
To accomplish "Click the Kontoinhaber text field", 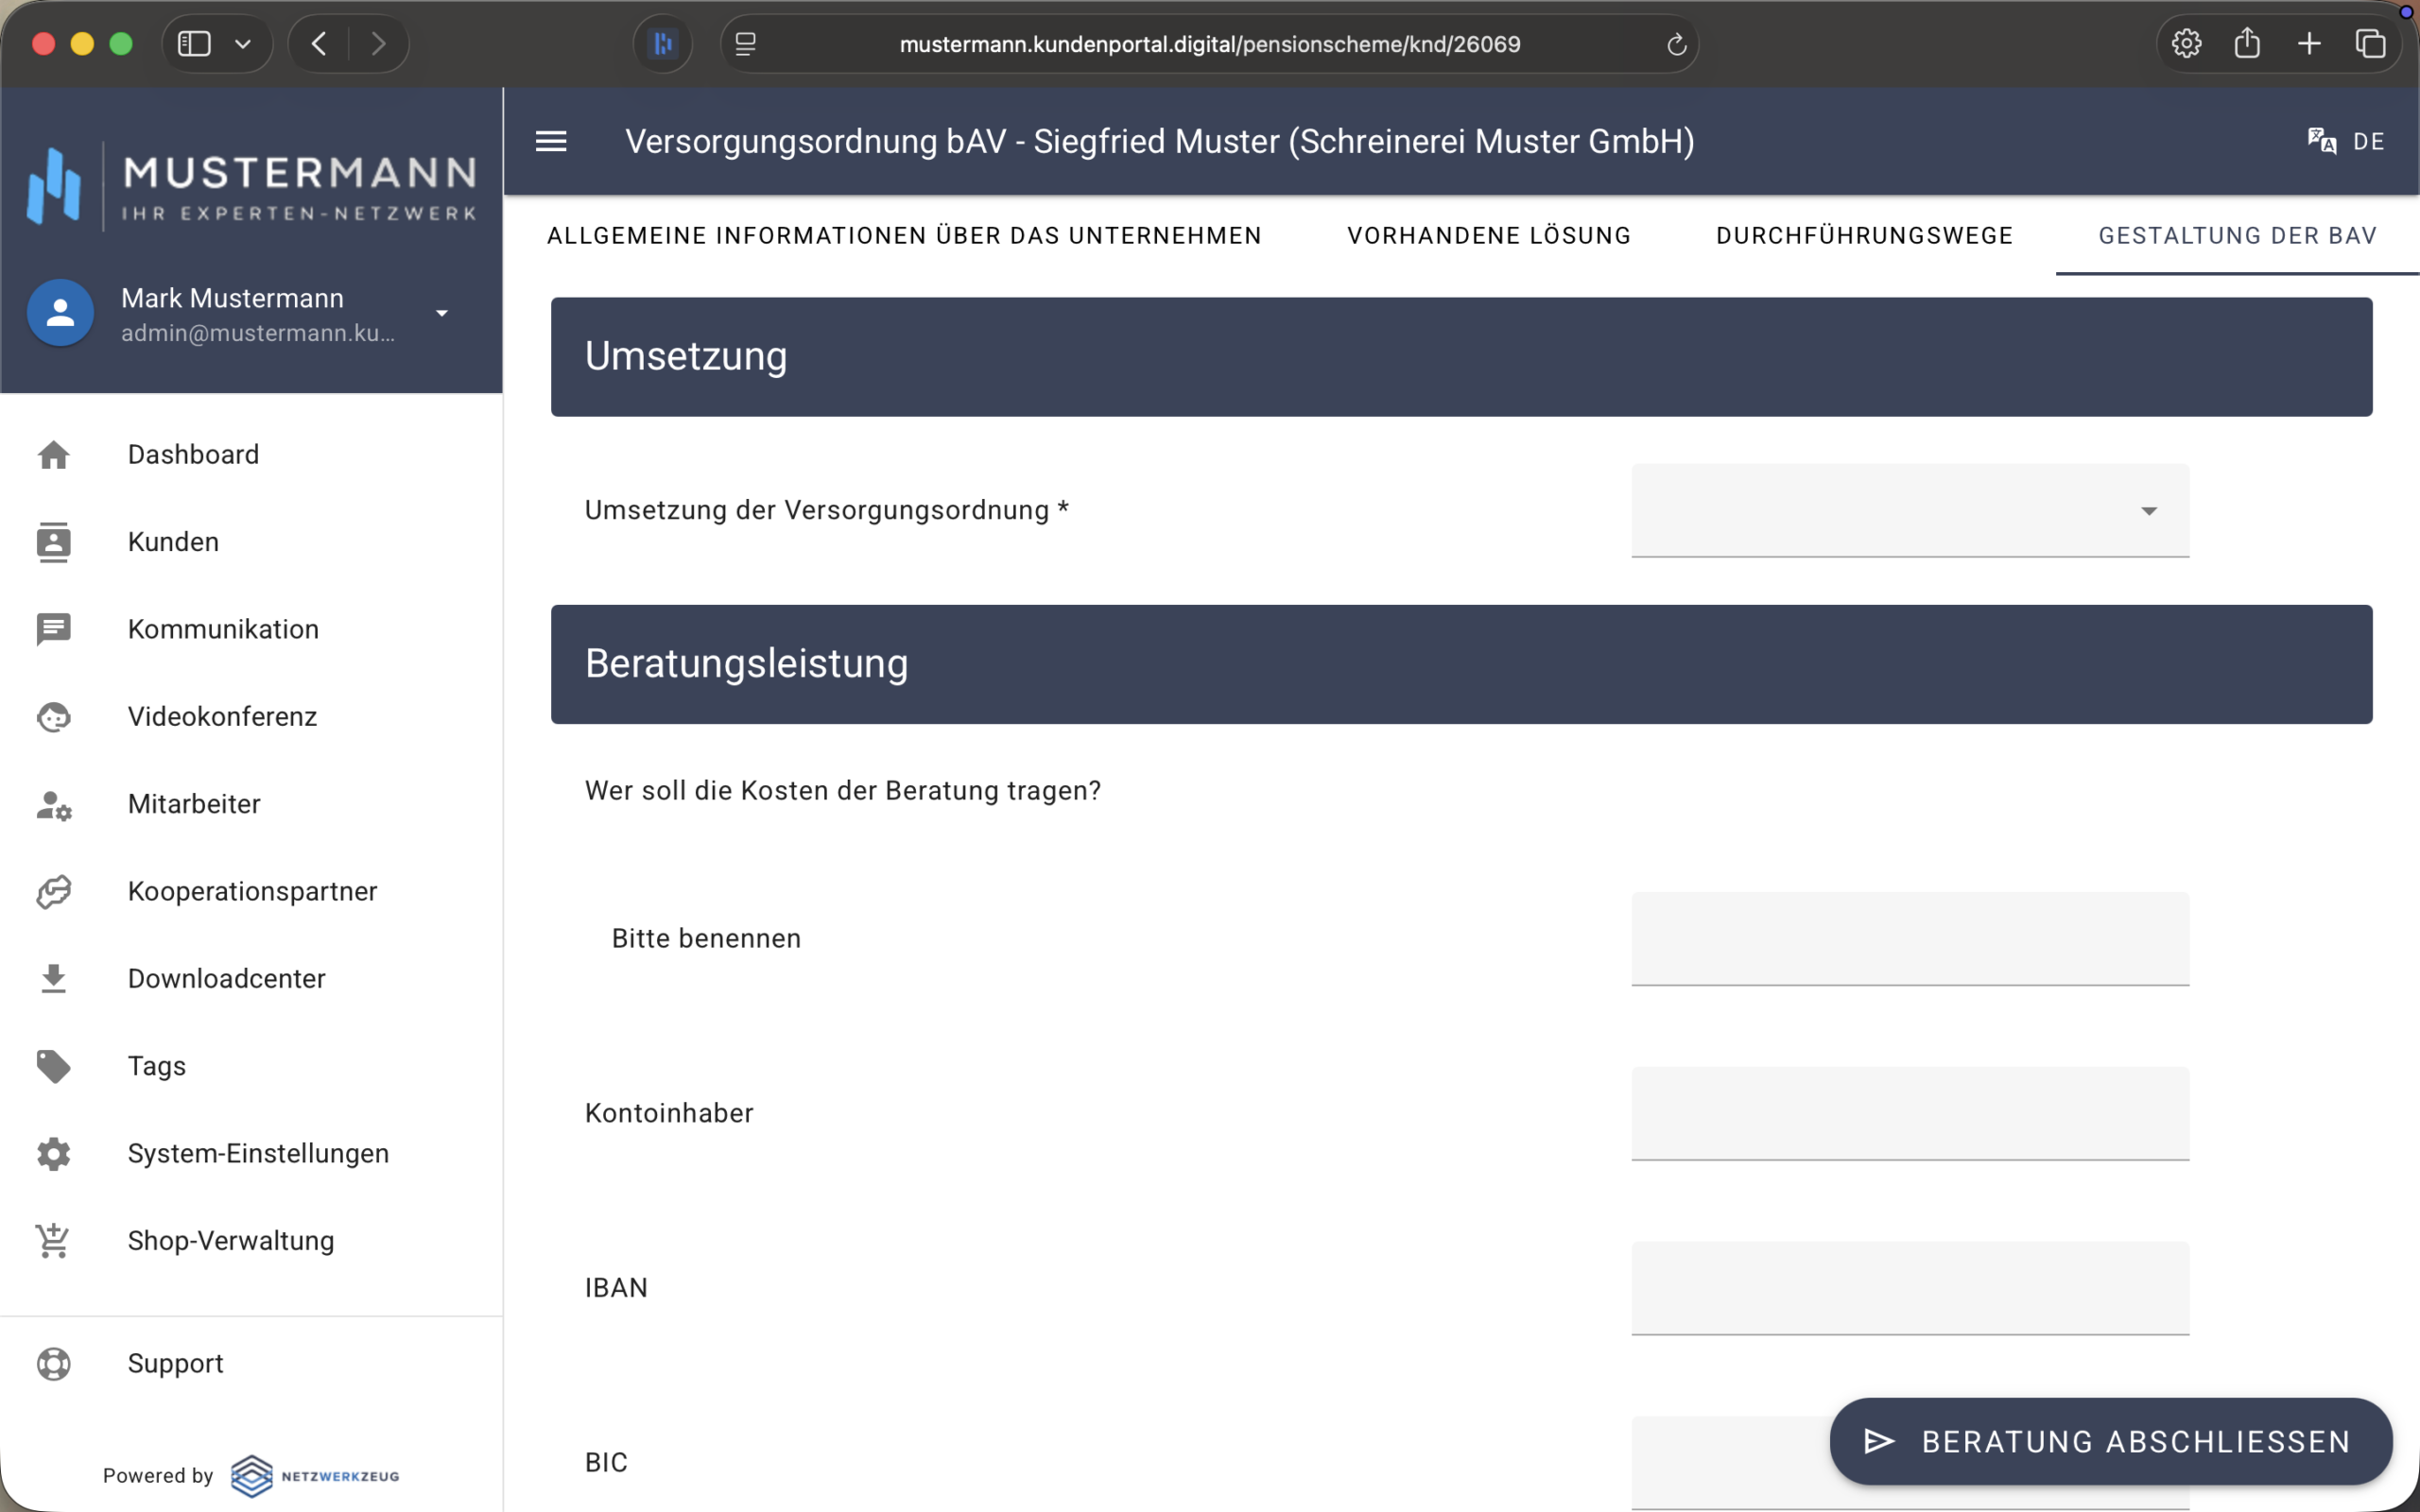I will [1909, 1112].
